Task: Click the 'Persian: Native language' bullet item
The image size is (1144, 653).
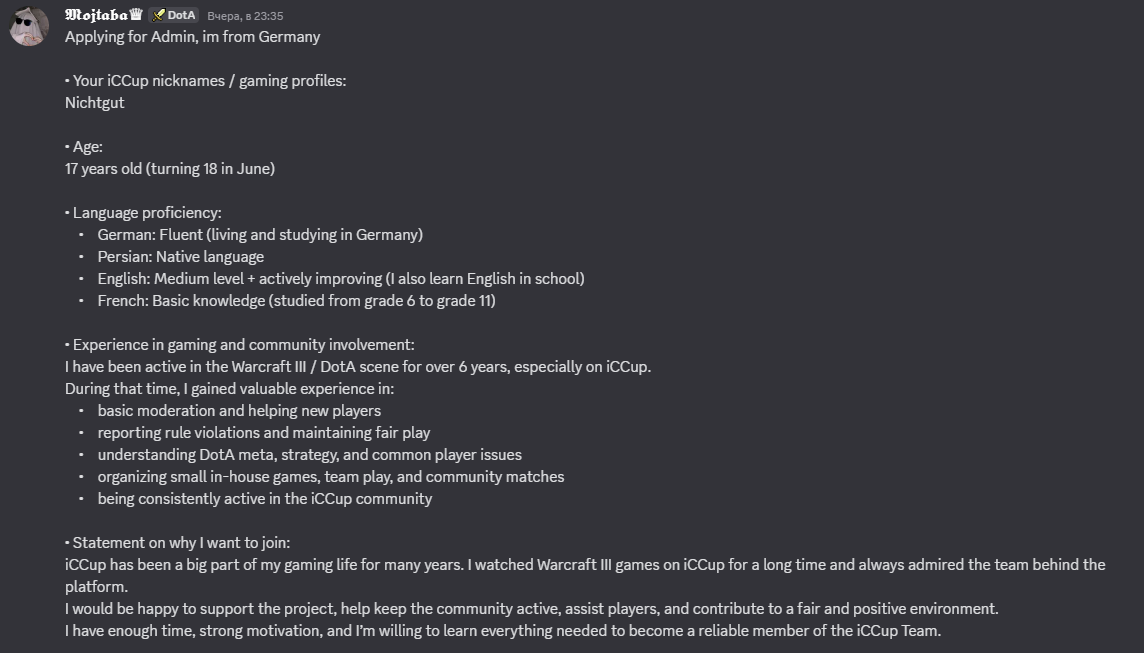Action: [x=180, y=257]
